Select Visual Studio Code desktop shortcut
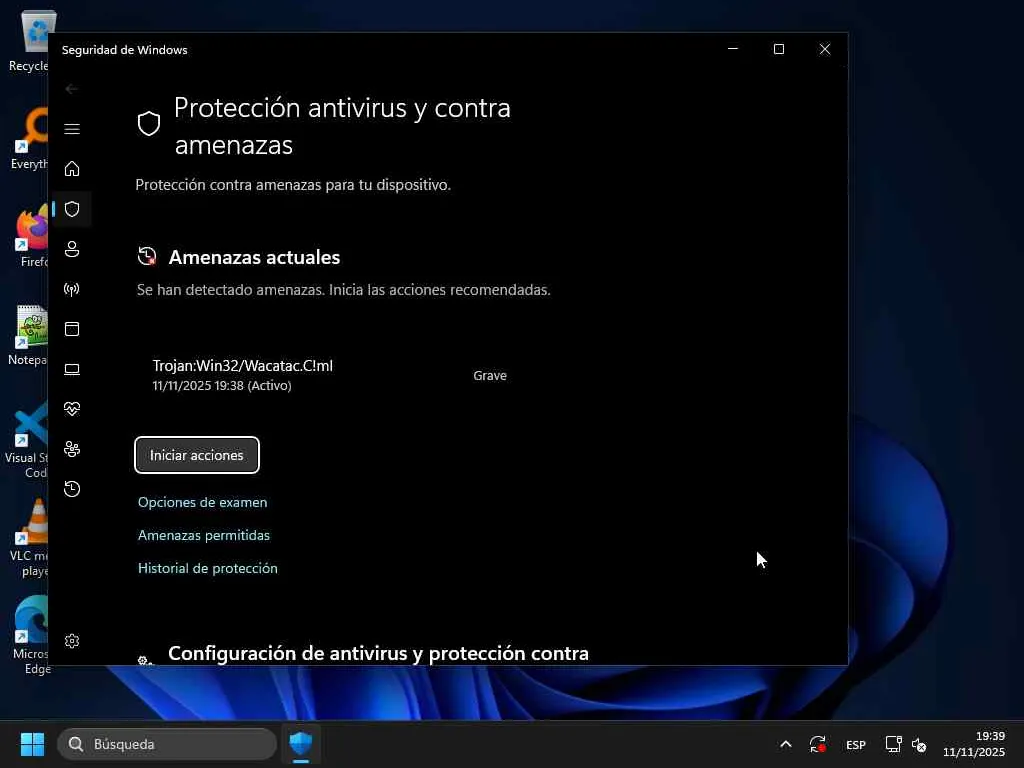Image resolution: width=1024 pixels, height=768 pixels. pyautogui.click(x=27, y=440)
